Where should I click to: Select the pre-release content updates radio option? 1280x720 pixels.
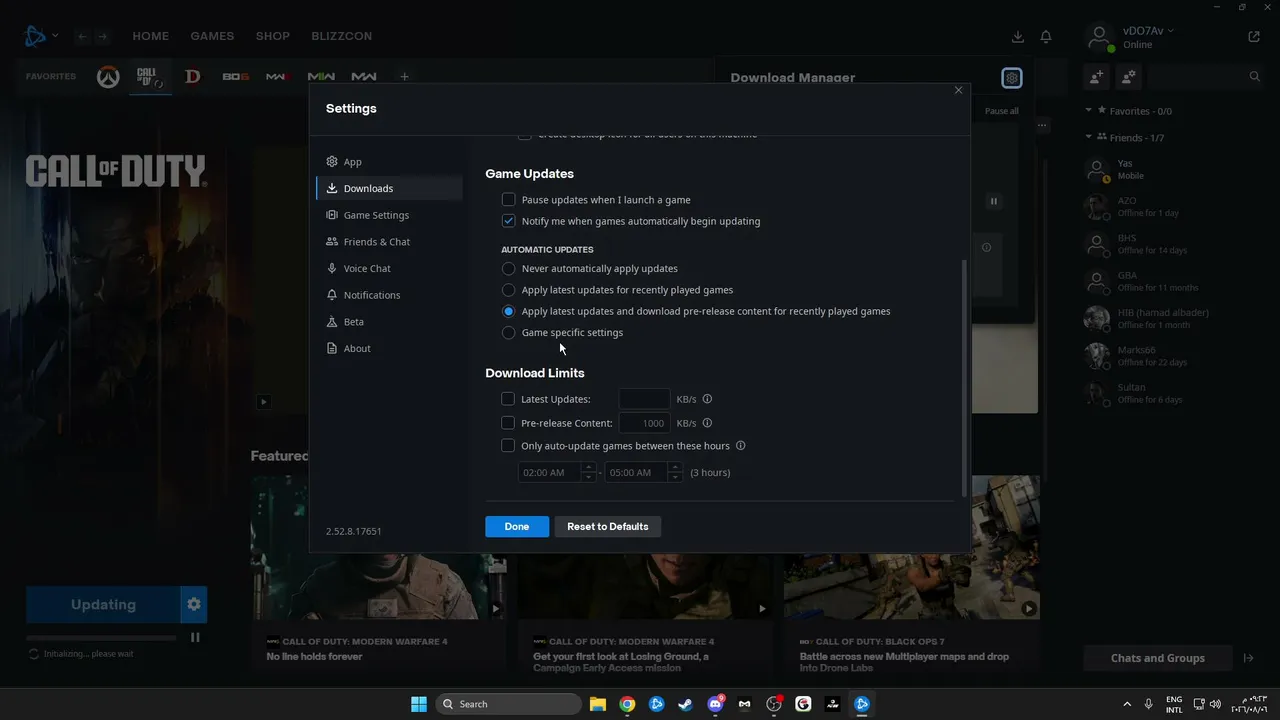[x=508, y=311]
